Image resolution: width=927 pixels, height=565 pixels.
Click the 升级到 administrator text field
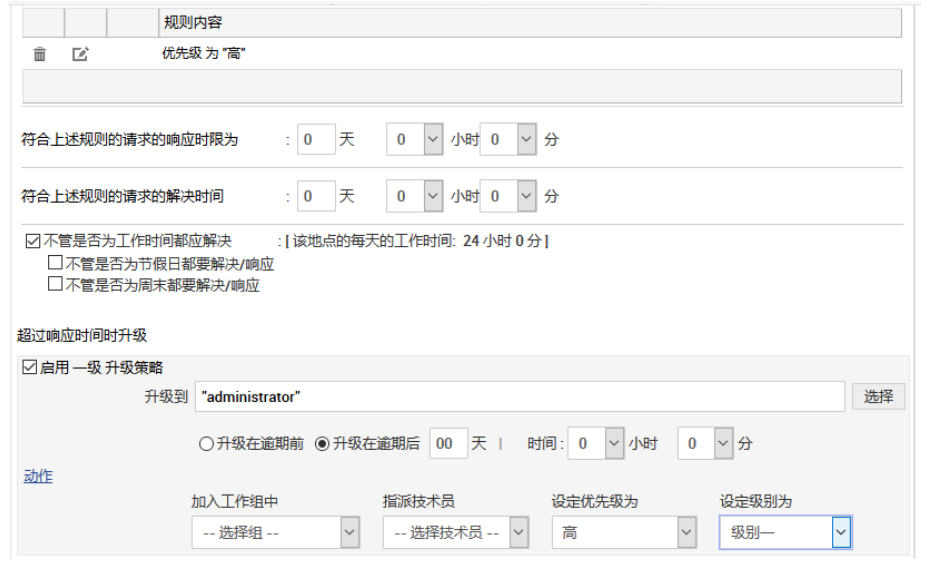pos(520,397)
